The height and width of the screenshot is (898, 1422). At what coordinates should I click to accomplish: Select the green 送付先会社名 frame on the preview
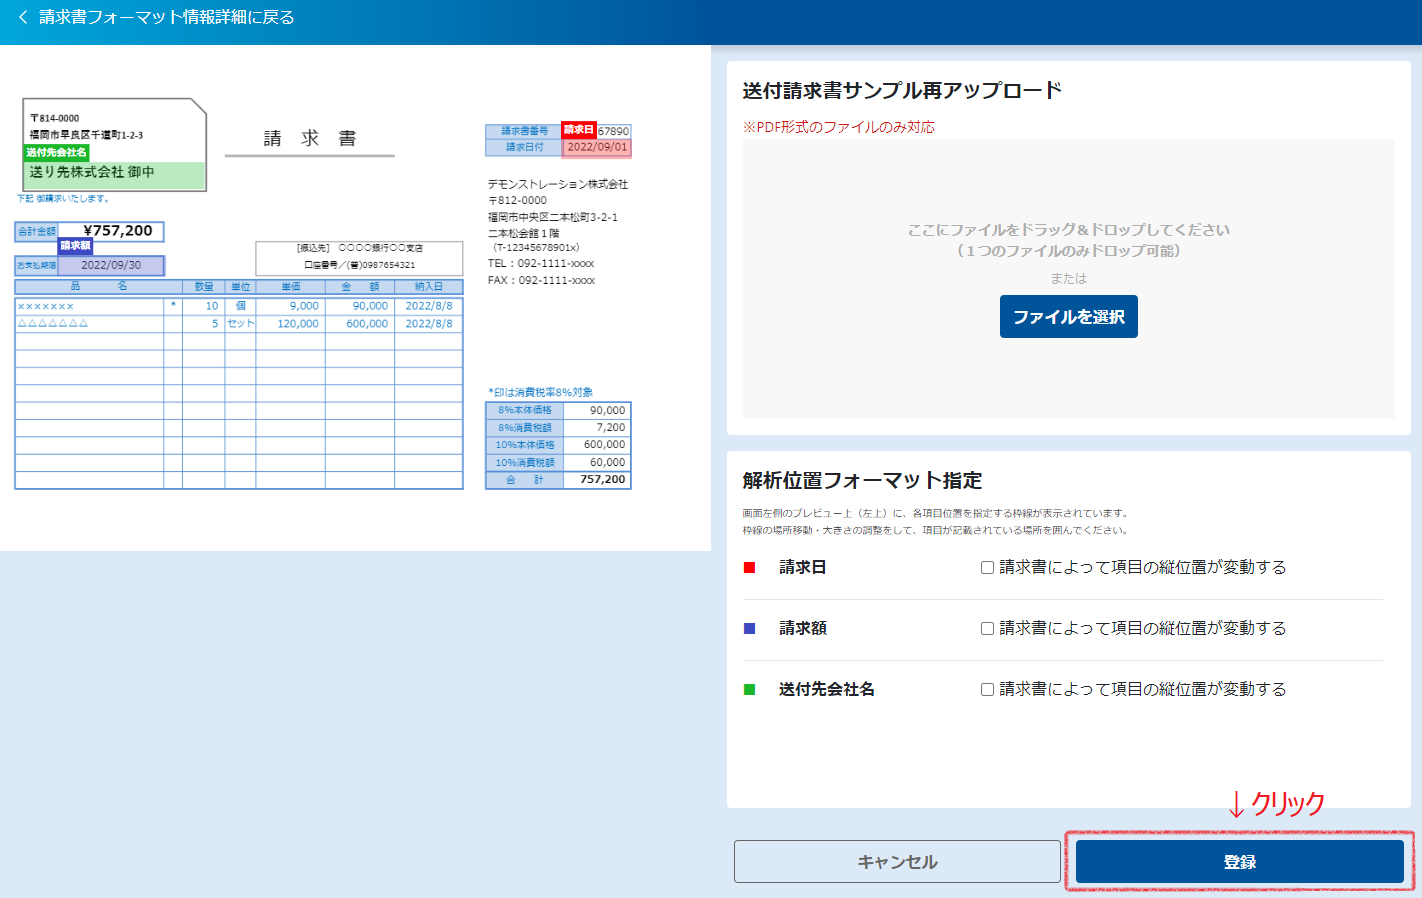click(114, 175)
